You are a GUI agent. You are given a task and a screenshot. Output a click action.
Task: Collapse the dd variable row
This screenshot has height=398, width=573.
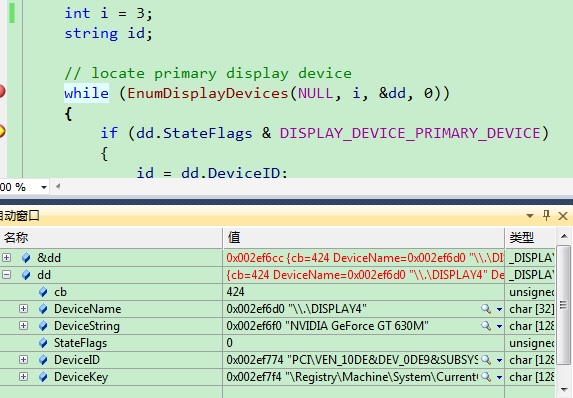(x=6, y=275)
